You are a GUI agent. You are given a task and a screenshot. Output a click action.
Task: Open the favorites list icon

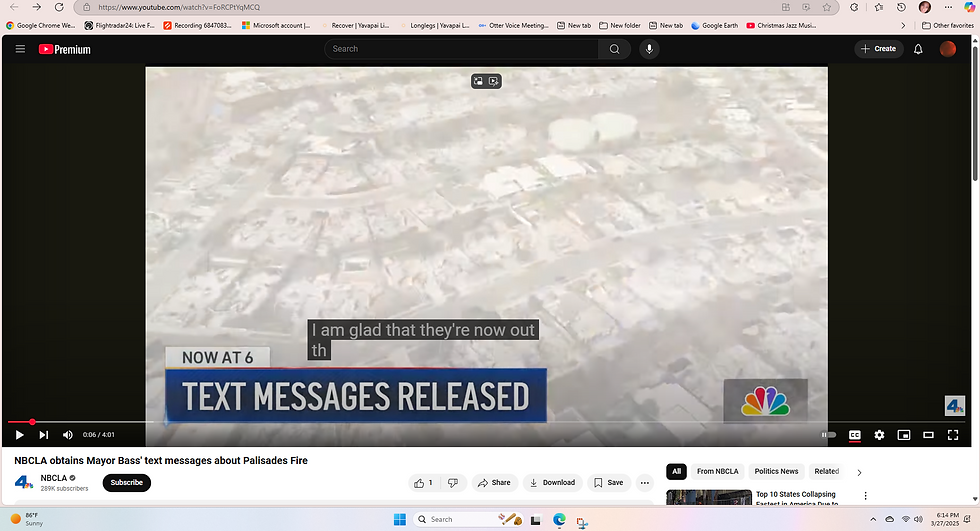(879, 7)
